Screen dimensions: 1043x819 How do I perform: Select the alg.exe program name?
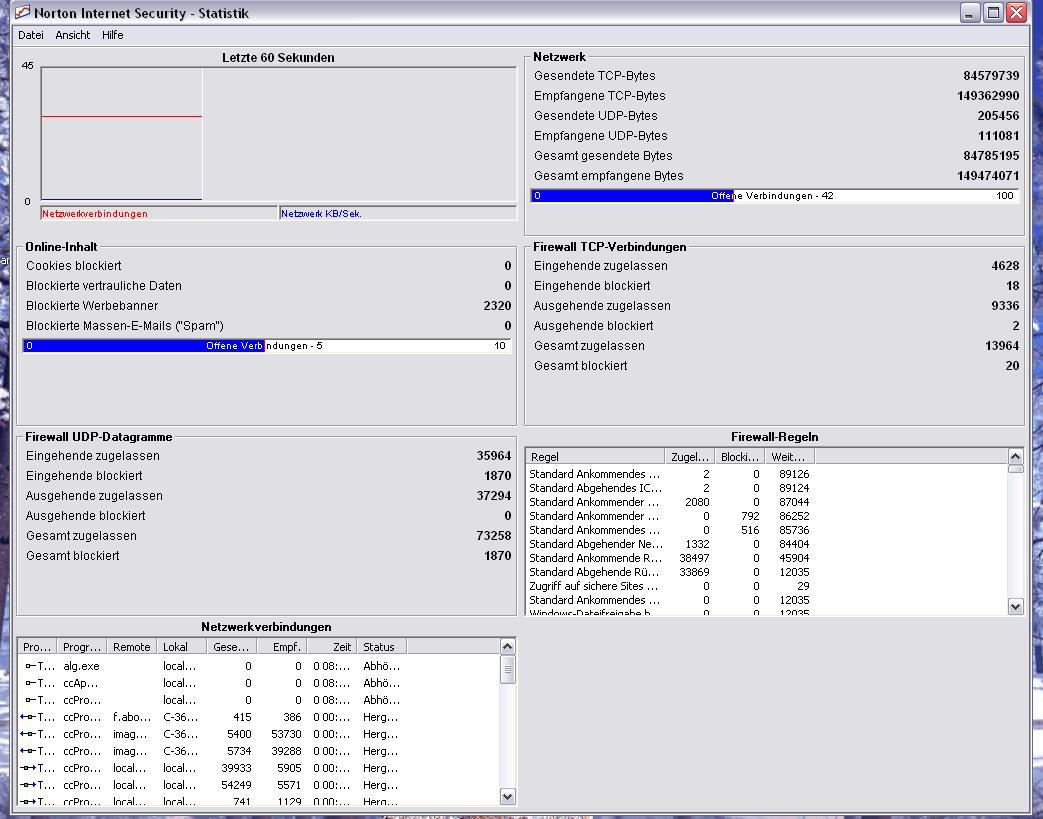81,666
